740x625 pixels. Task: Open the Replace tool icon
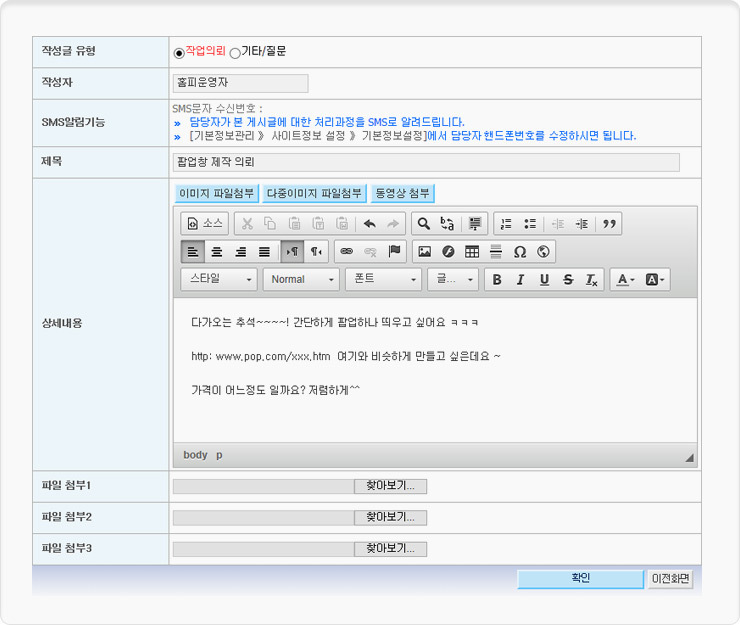pyautogui.click(x=447, y=223)
